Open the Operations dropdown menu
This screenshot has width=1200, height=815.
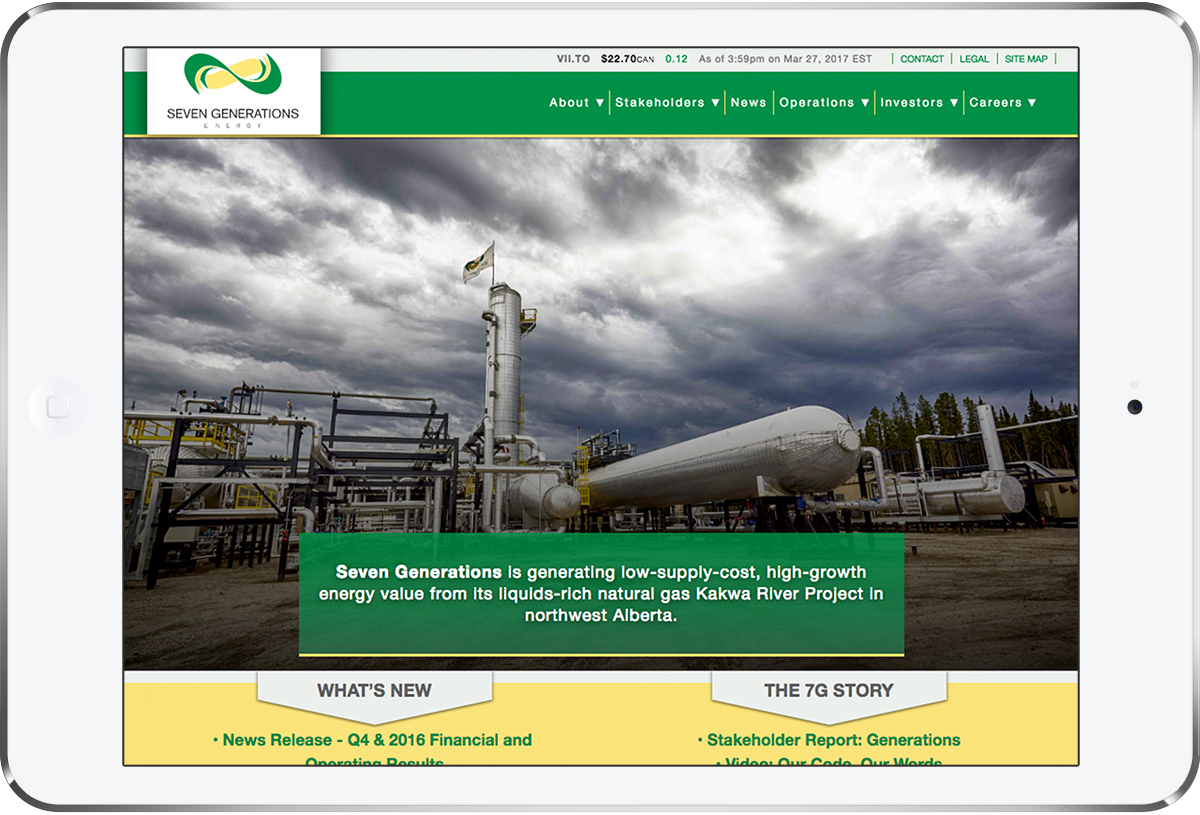point(825,102)
